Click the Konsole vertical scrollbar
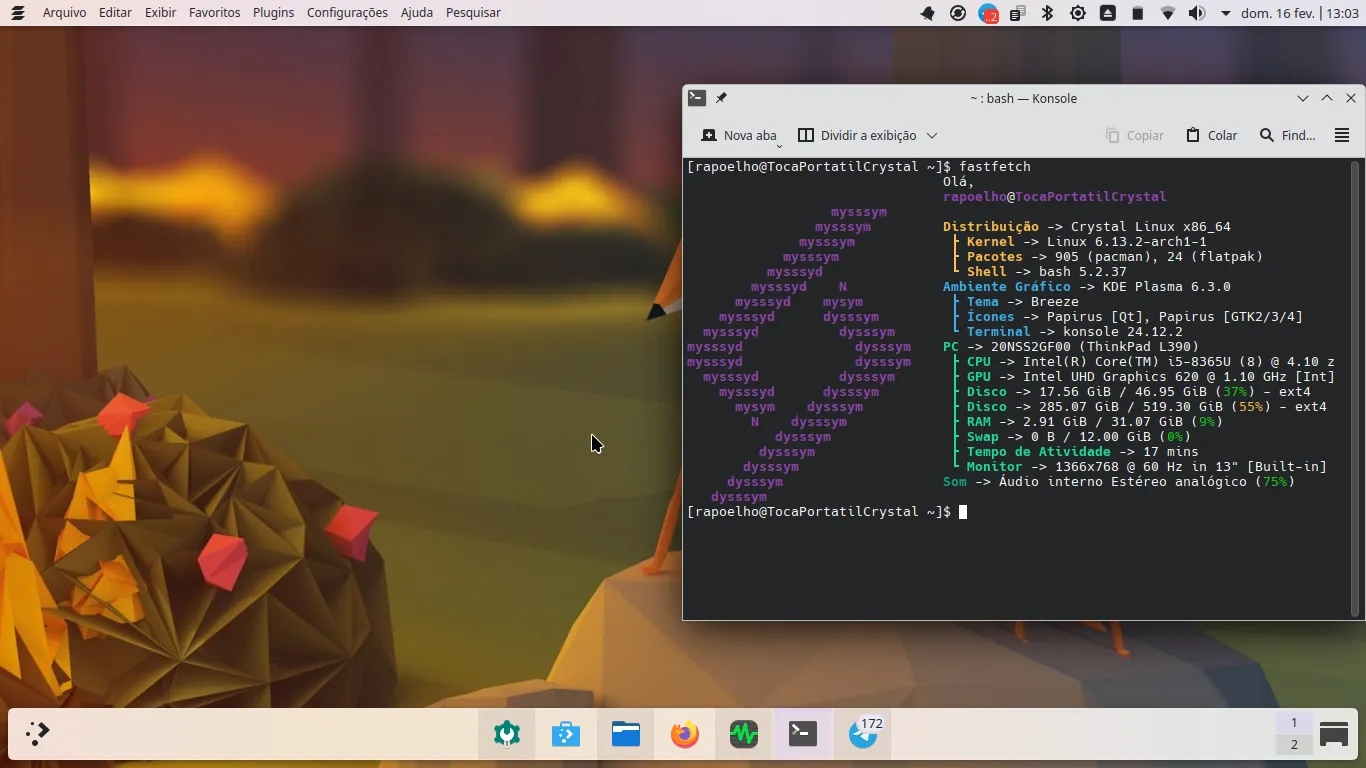 1356,390
